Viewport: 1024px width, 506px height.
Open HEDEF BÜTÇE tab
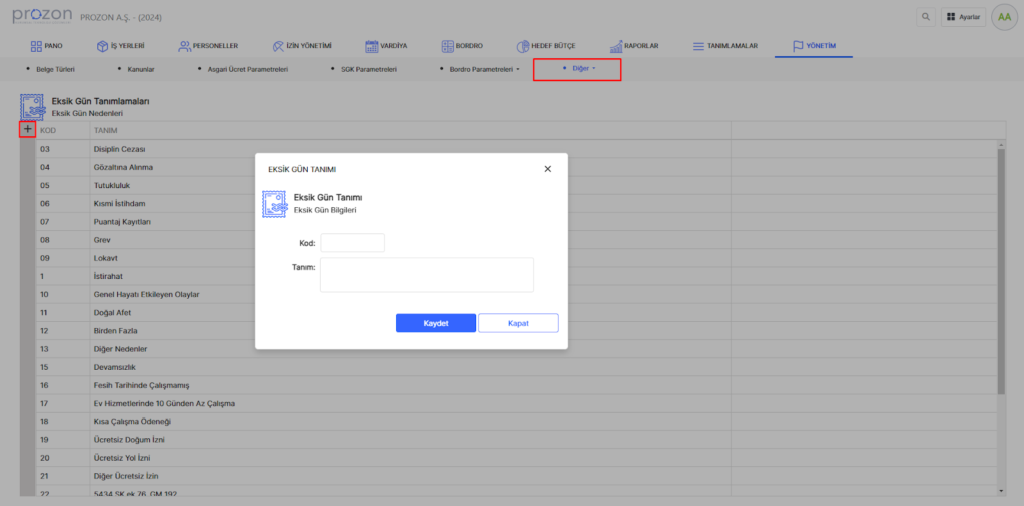click(546, 46)
